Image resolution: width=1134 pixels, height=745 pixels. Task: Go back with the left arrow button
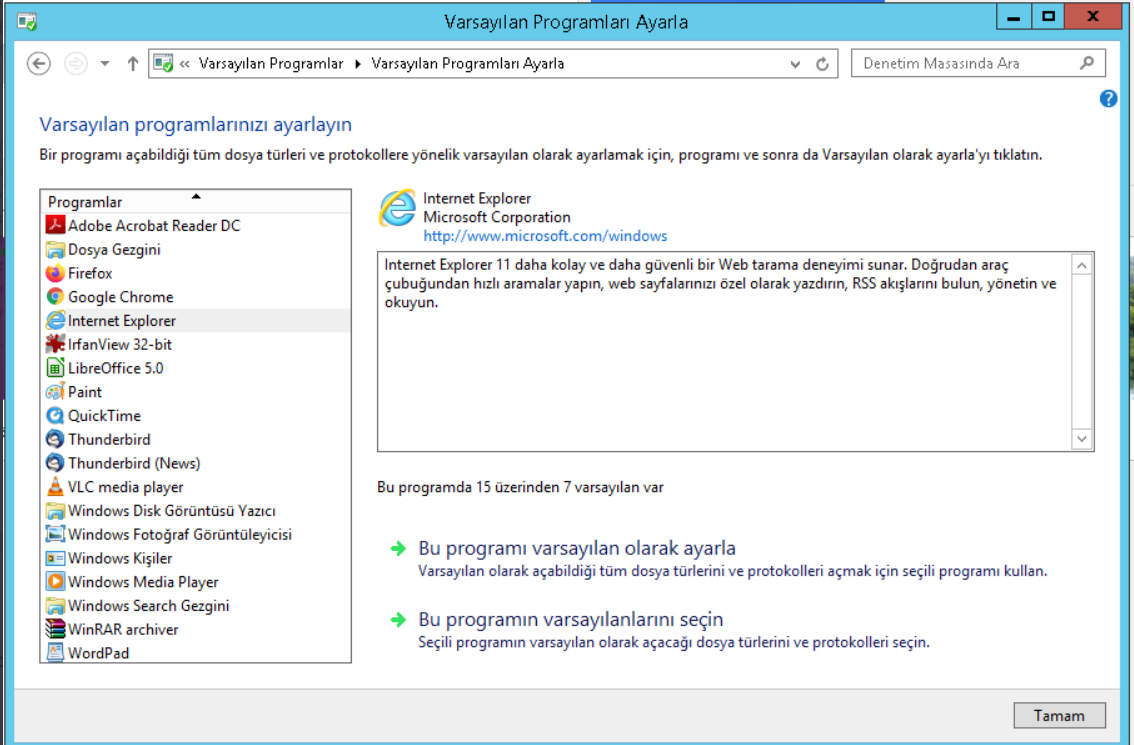[39, 64]
